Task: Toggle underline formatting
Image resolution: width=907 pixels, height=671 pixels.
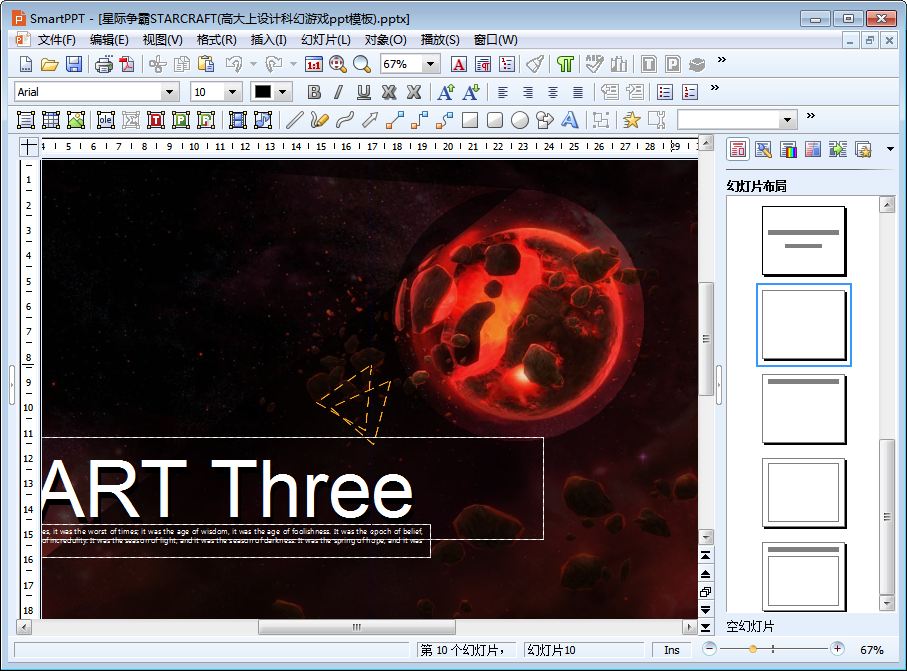Action: 363,92
